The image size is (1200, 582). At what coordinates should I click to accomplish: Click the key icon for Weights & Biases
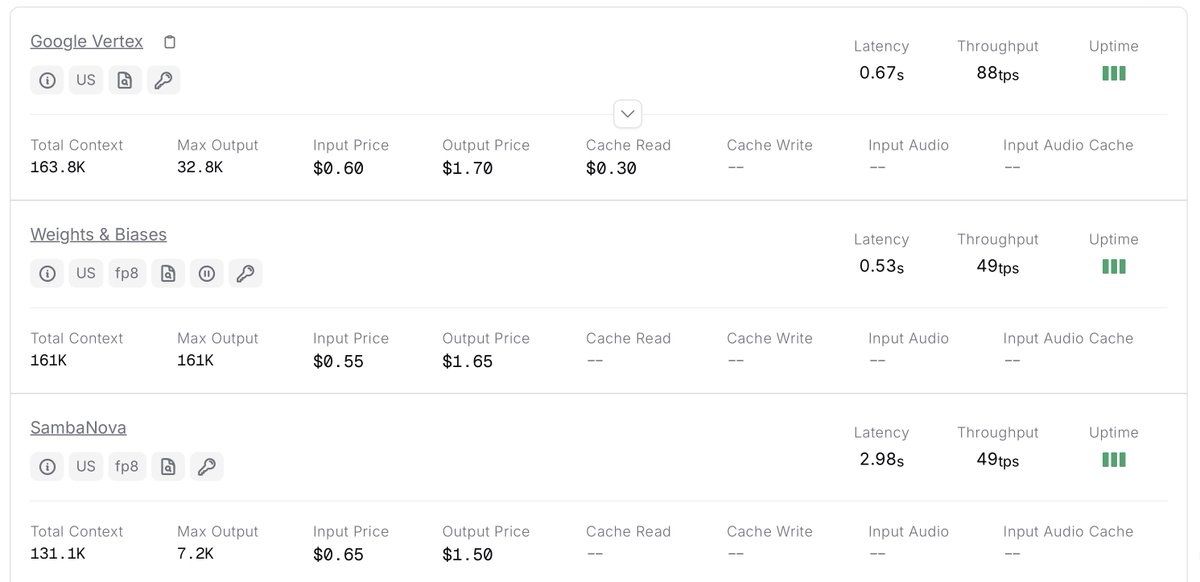pyautogui.click(x=246, y=273)
